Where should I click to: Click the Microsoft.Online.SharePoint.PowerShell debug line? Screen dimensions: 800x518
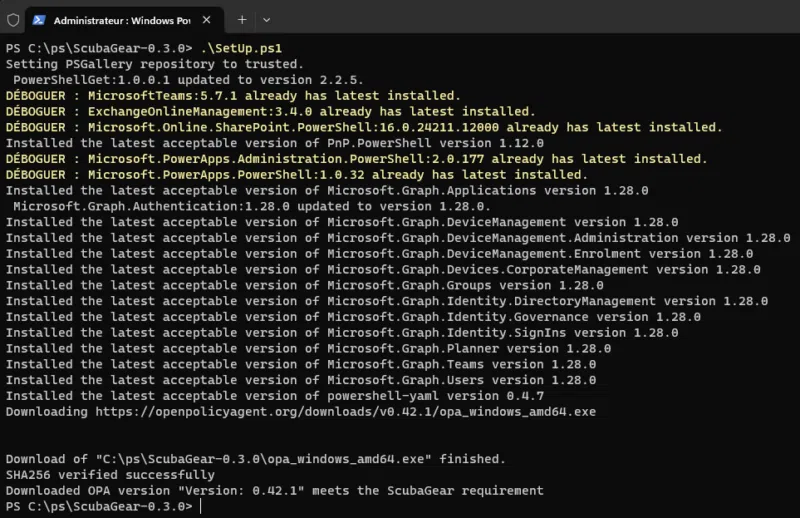pyautogui.click(x=364, y=128)
